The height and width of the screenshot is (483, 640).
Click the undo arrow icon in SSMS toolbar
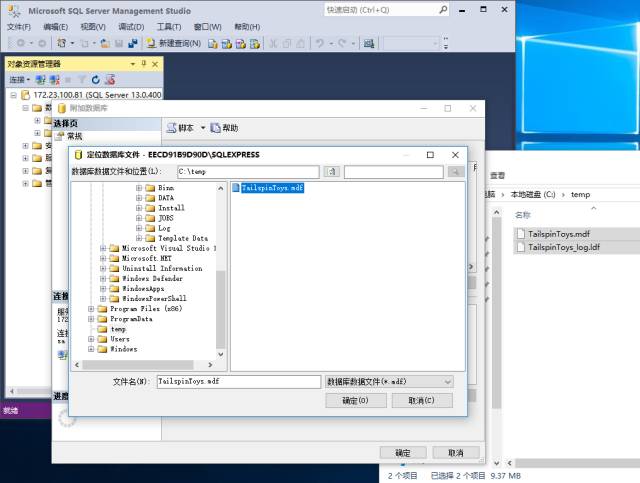coord(320,43)
